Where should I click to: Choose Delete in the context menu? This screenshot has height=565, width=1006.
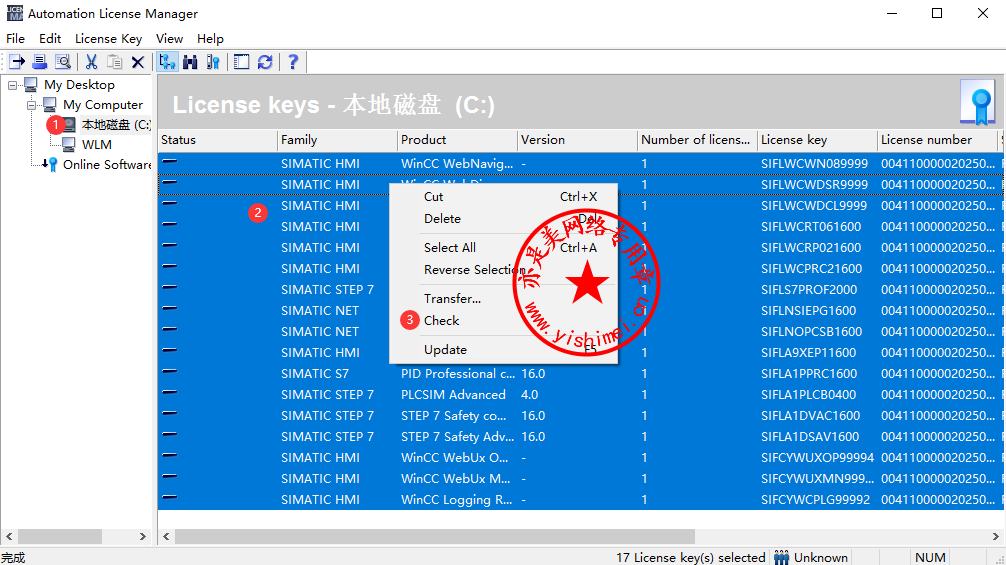504,219
